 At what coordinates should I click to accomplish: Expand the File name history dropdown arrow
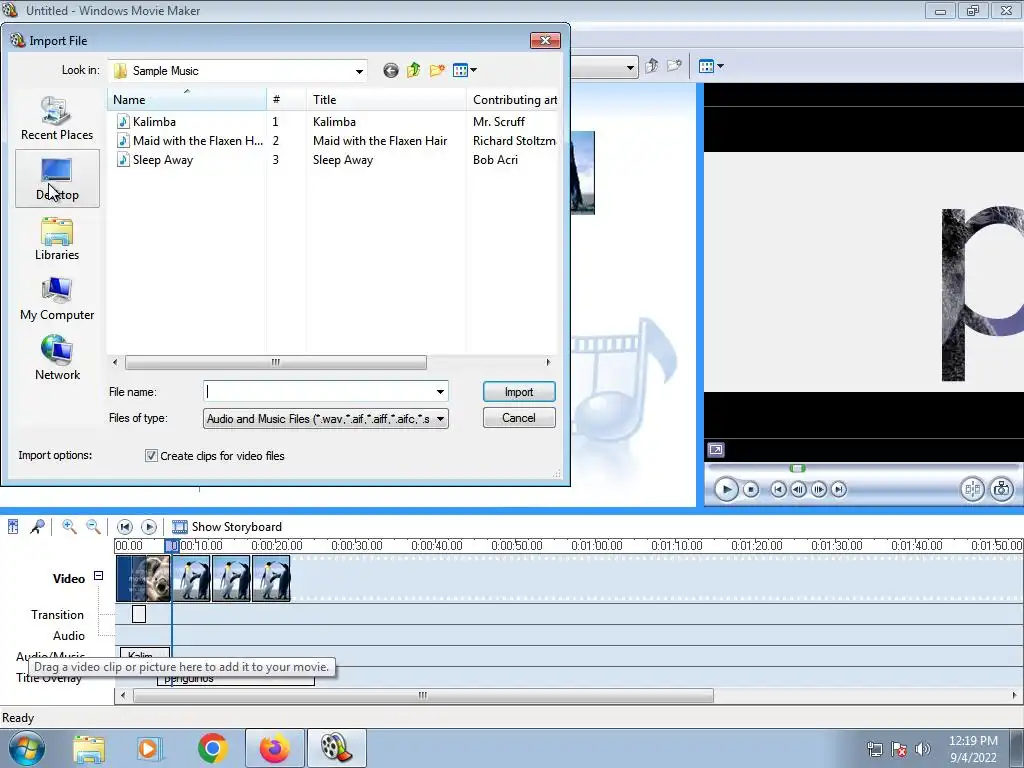[441, 392]
